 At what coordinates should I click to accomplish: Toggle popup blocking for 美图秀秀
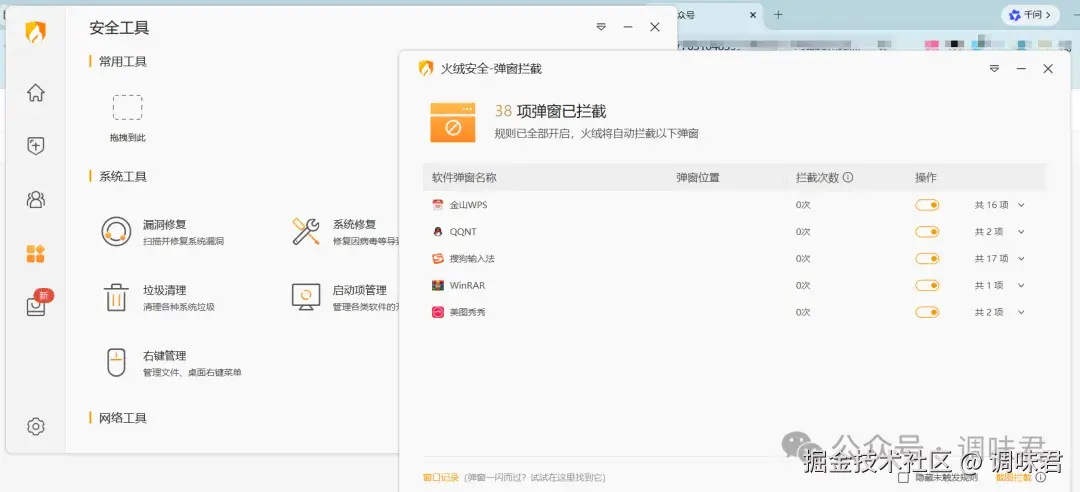click(x=927, y=312)
